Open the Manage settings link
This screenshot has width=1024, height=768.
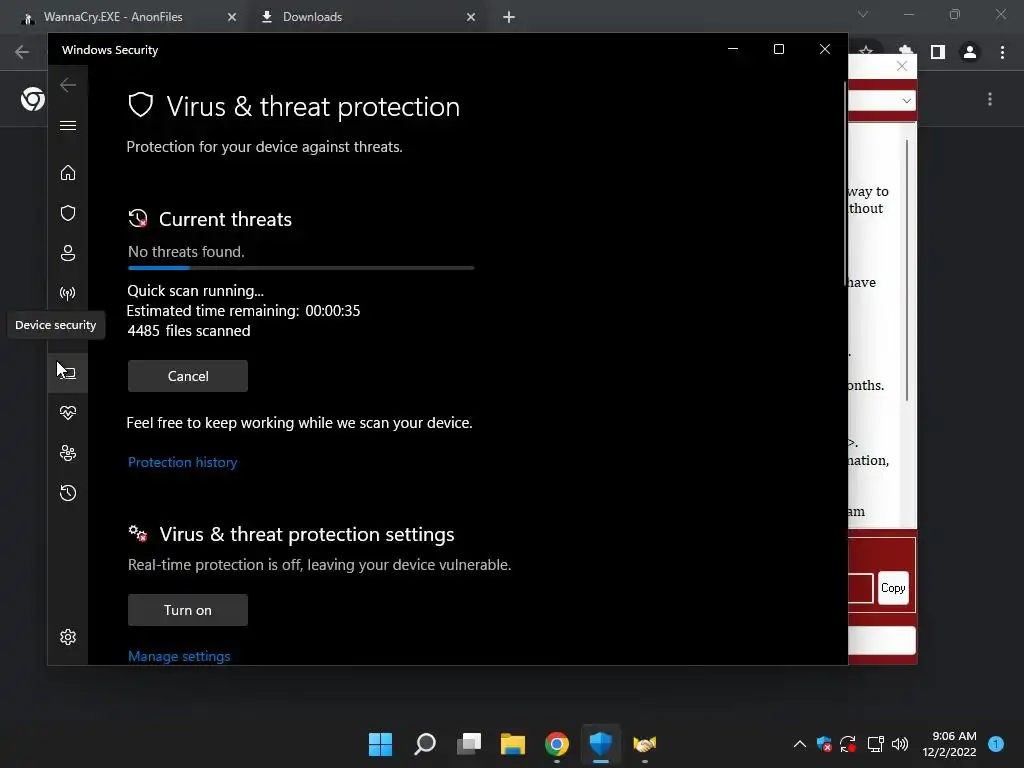(x=179, y=656)
